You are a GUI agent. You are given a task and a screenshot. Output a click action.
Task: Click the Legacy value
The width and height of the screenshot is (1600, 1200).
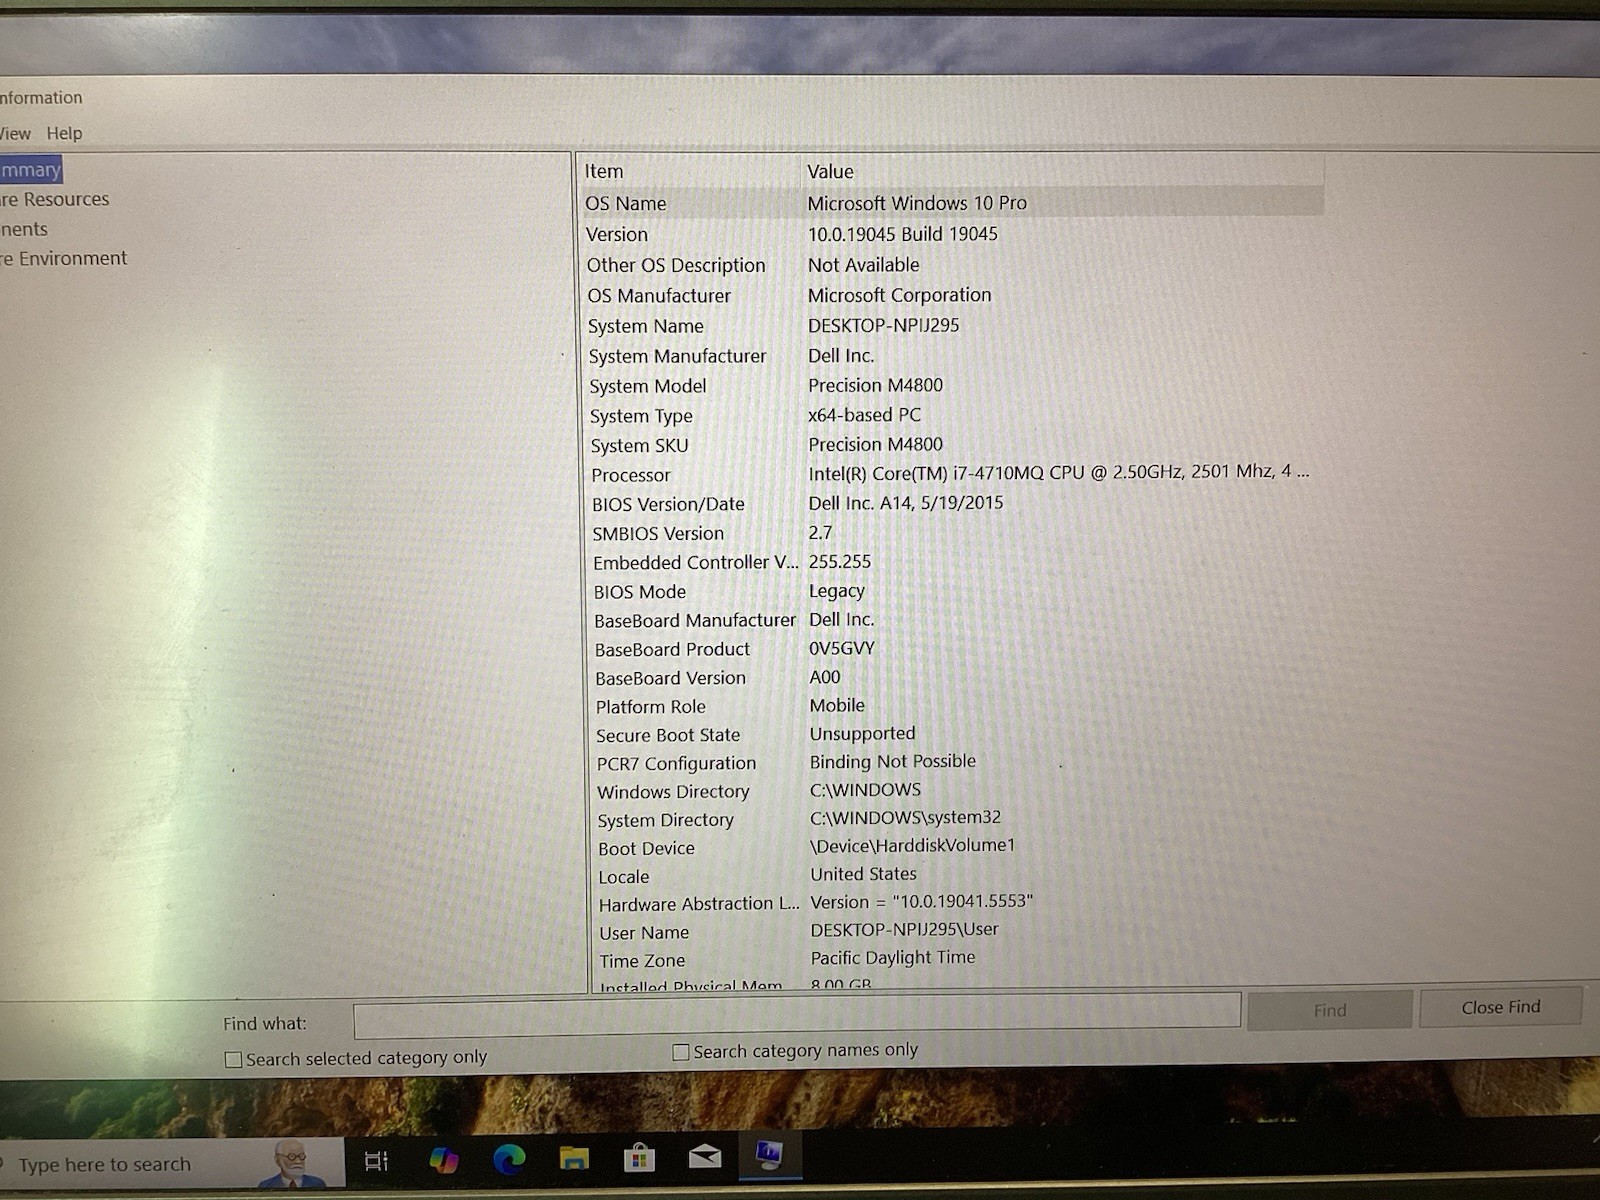click(837, 591)
